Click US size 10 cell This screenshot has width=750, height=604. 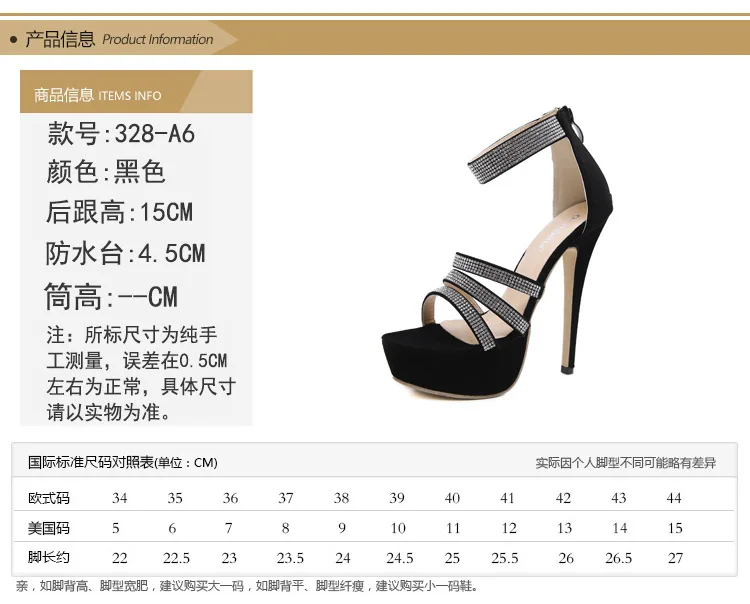click(x=398, y=528)
